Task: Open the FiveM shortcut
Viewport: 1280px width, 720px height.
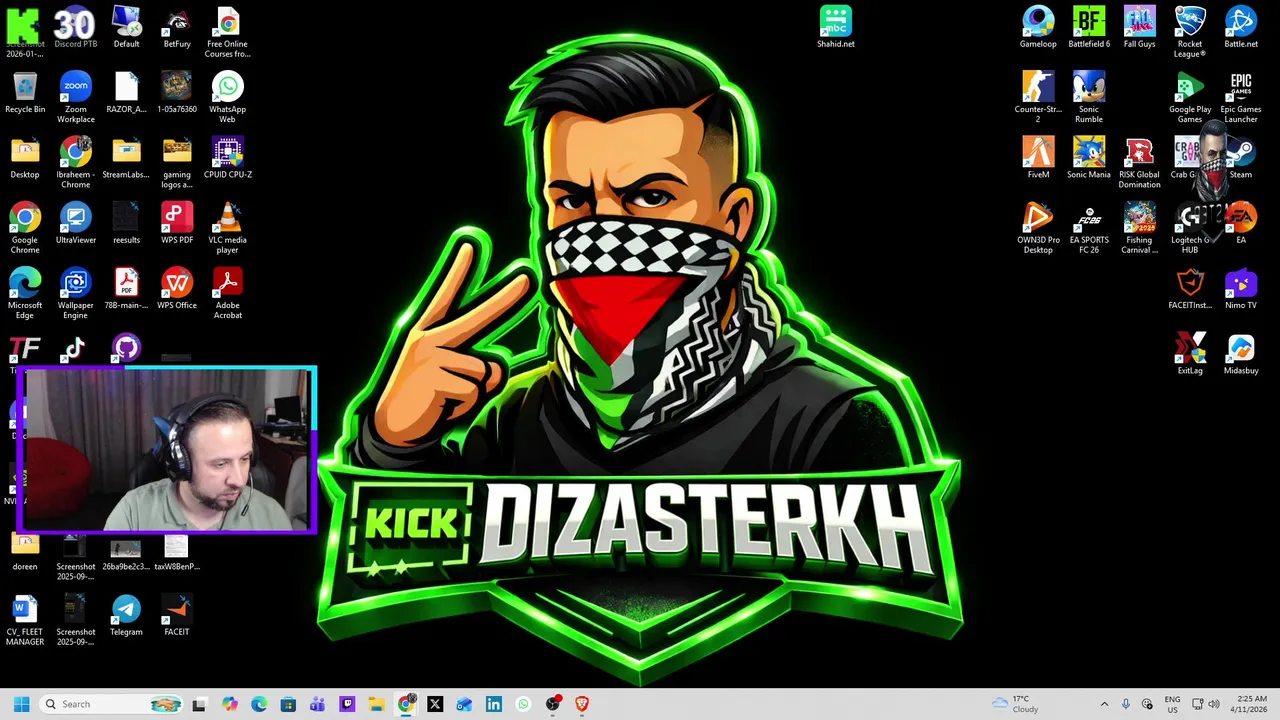Action: click(1038, 158)
